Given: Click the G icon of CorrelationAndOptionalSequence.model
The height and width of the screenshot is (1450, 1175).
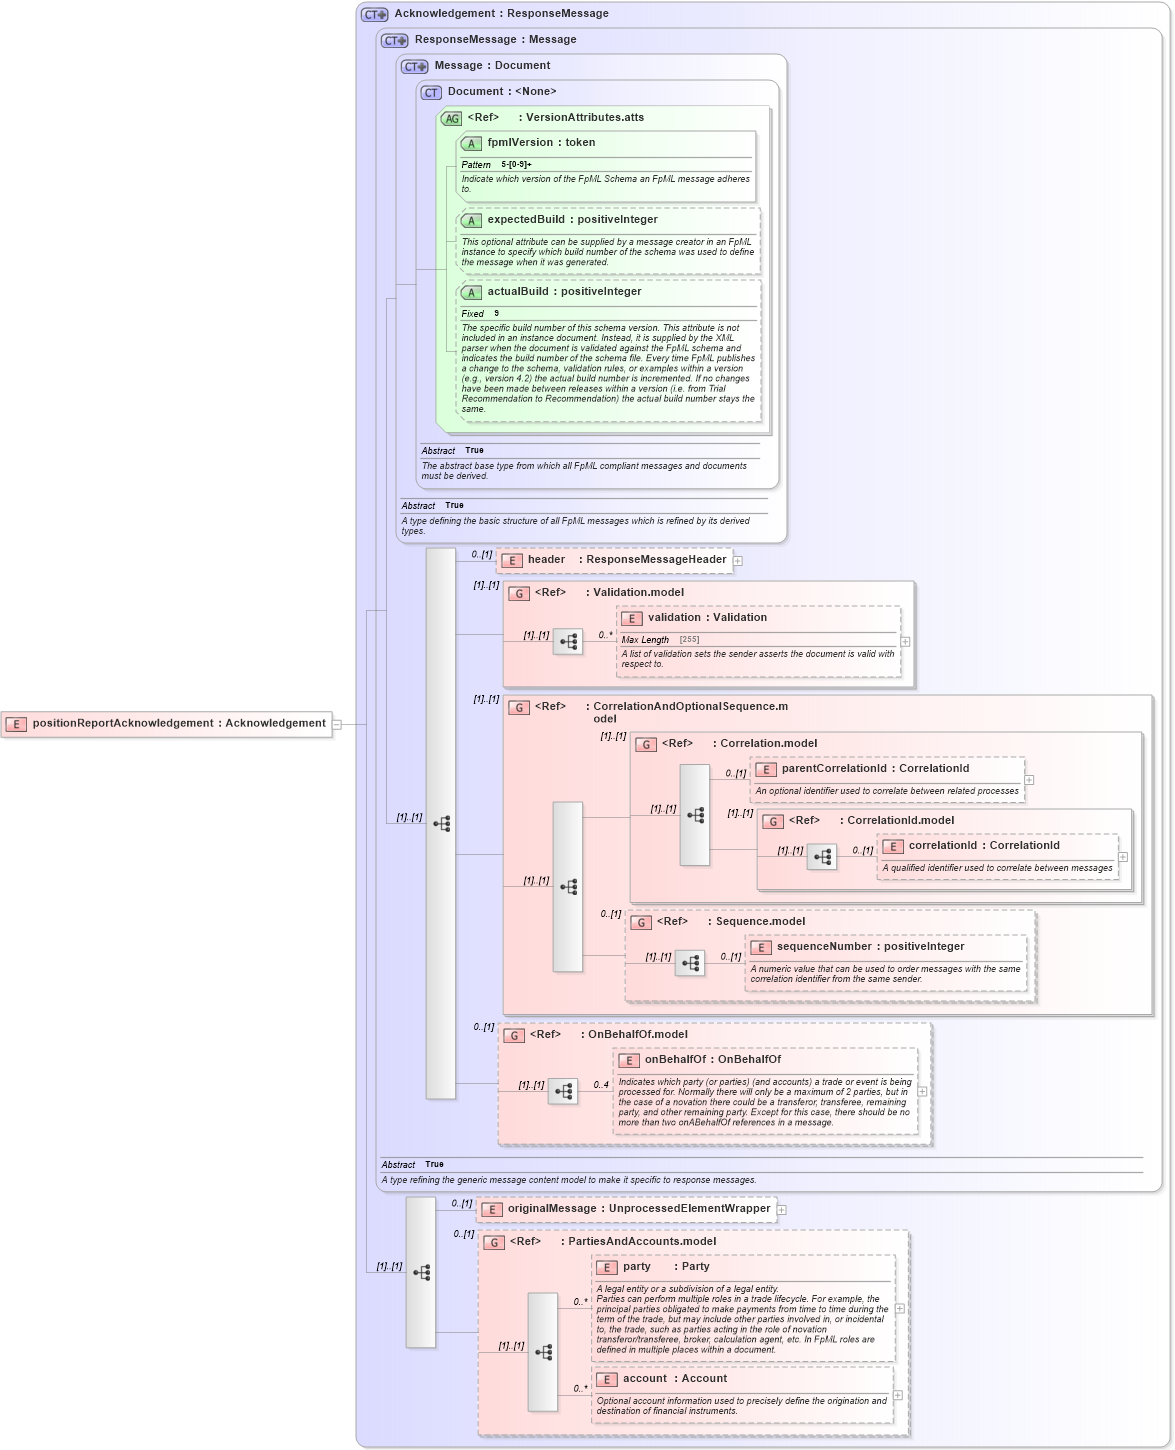Looking at the screenshot, I should 519,707.
